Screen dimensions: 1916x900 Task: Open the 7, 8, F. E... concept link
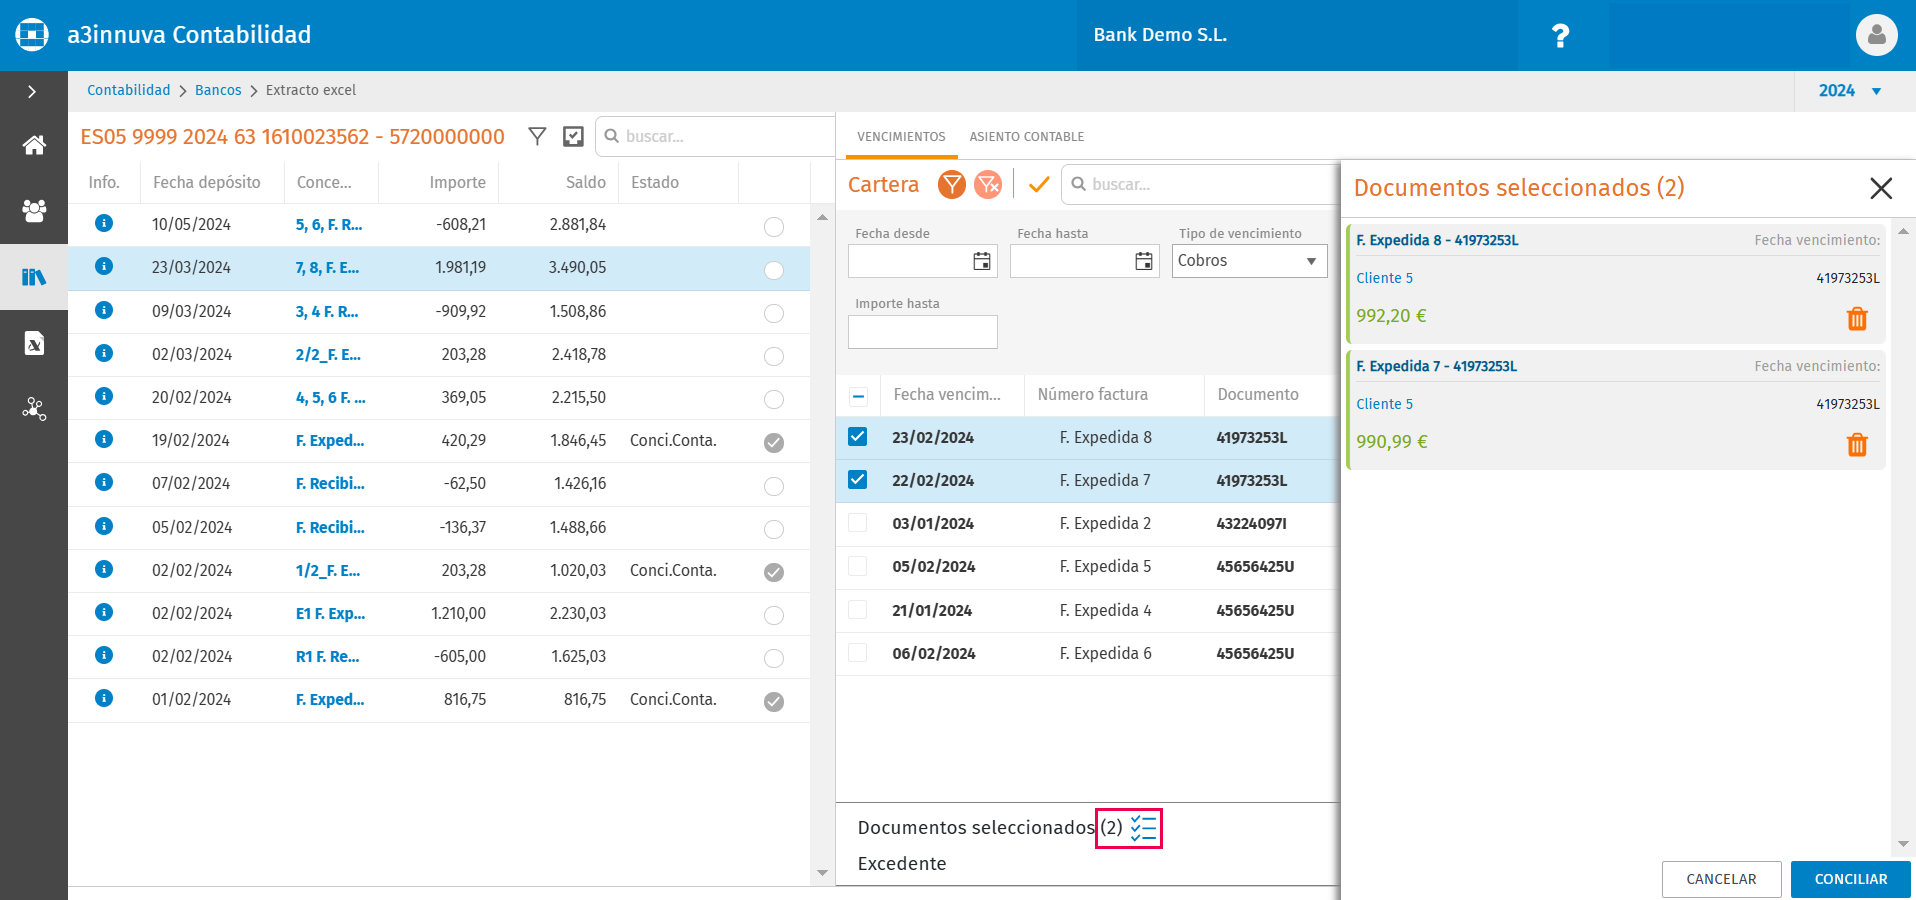[328, 268]
